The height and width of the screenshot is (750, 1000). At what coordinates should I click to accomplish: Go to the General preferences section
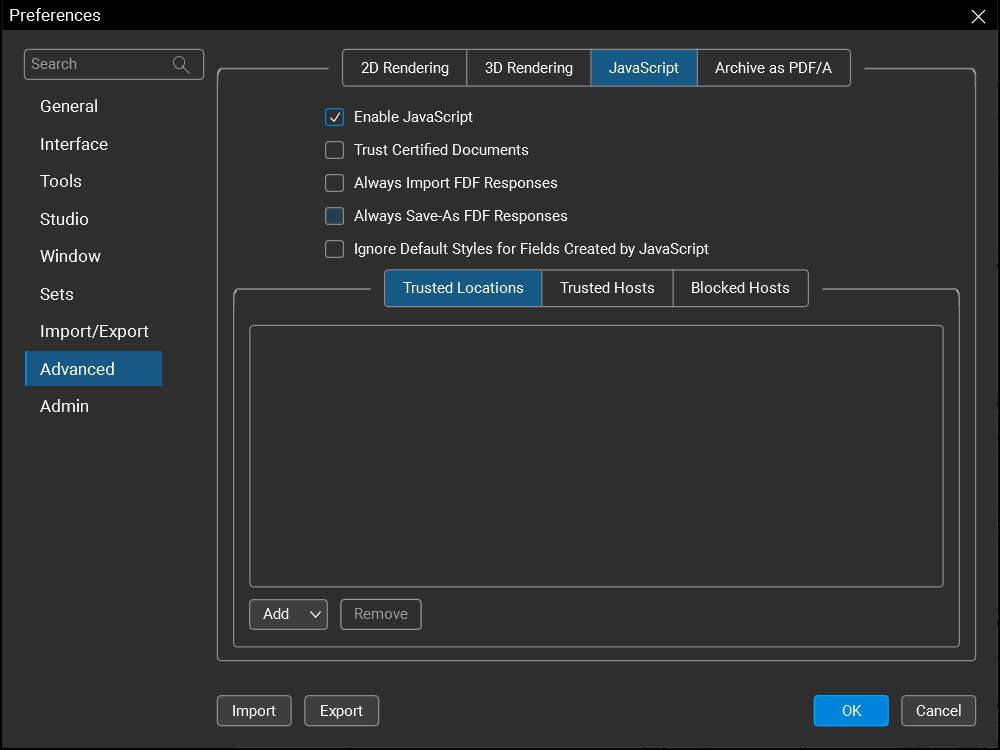point(69,106)
